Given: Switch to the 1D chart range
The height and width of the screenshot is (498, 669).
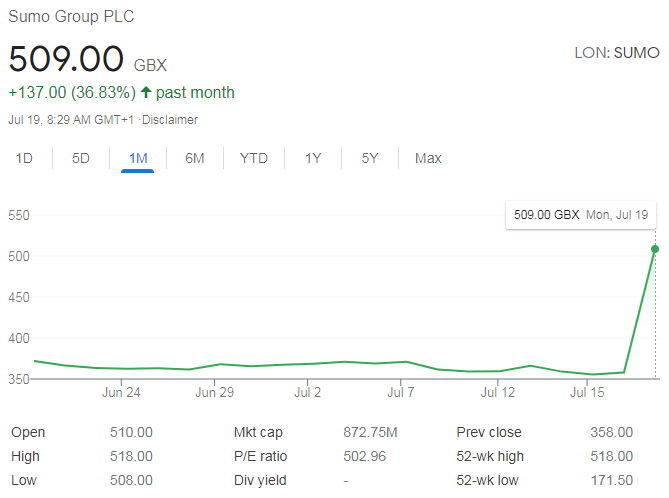Looking at the screenshot, I should coord(24,158).
